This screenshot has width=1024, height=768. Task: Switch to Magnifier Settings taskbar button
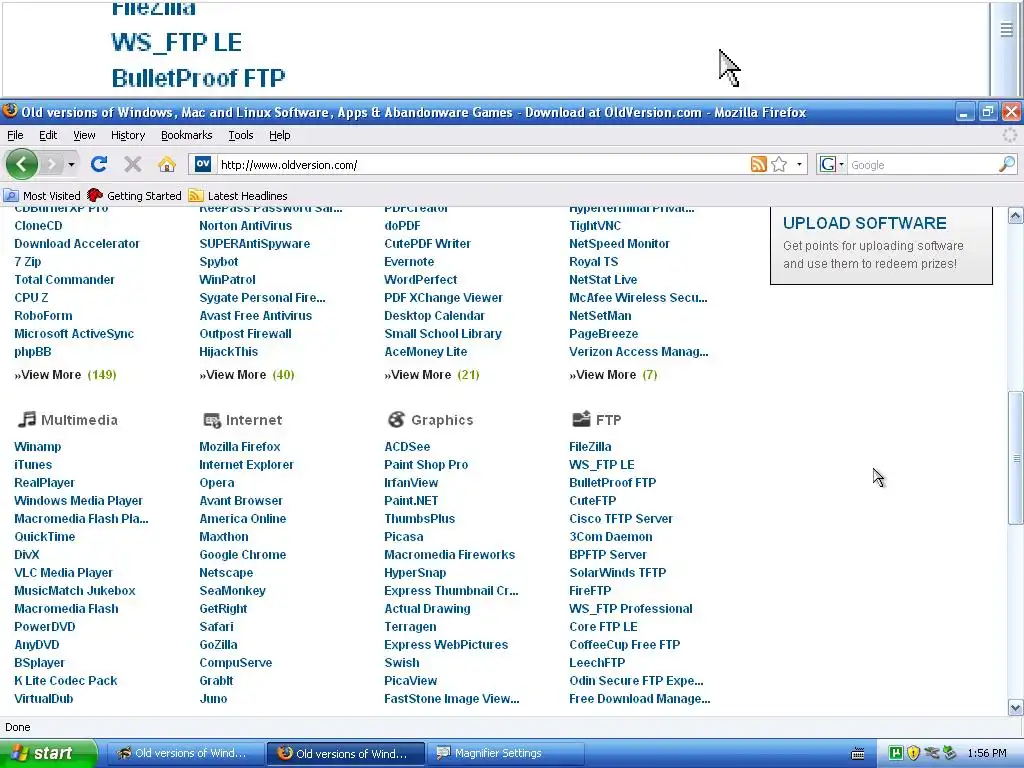(x=505, y=753)
